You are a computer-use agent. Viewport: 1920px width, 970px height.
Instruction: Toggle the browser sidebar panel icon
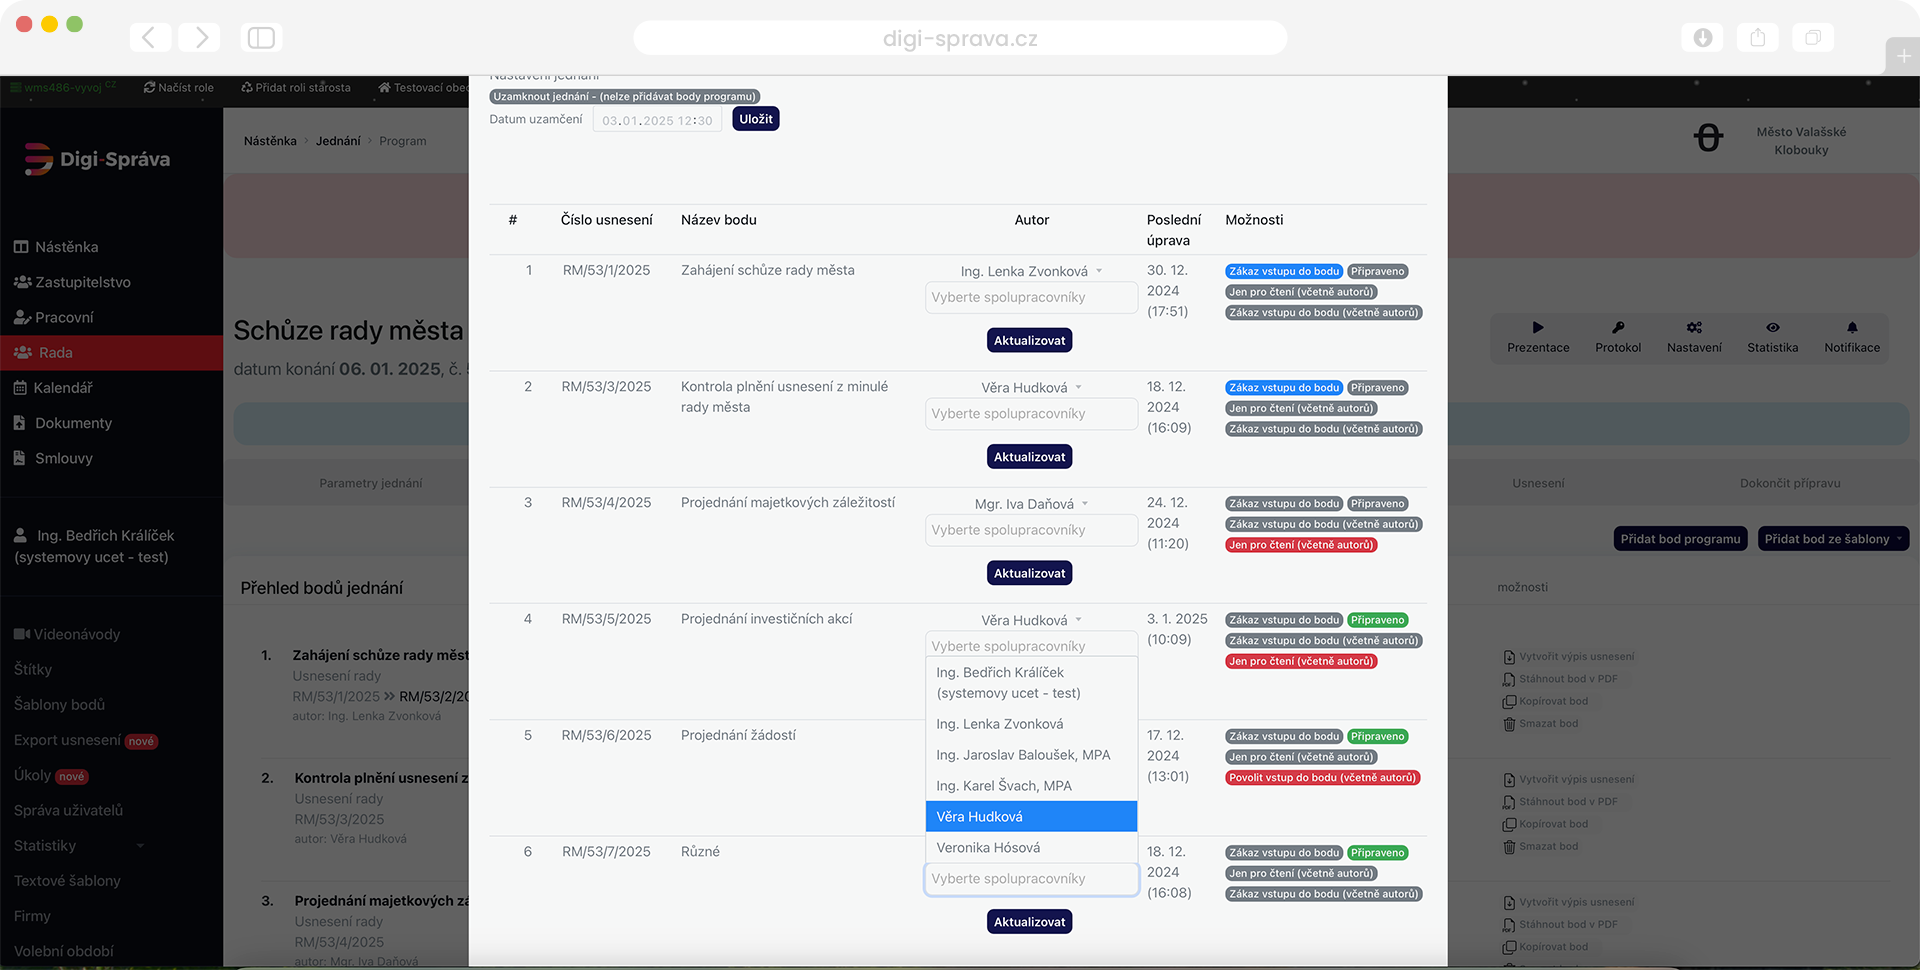click(261, 38)
